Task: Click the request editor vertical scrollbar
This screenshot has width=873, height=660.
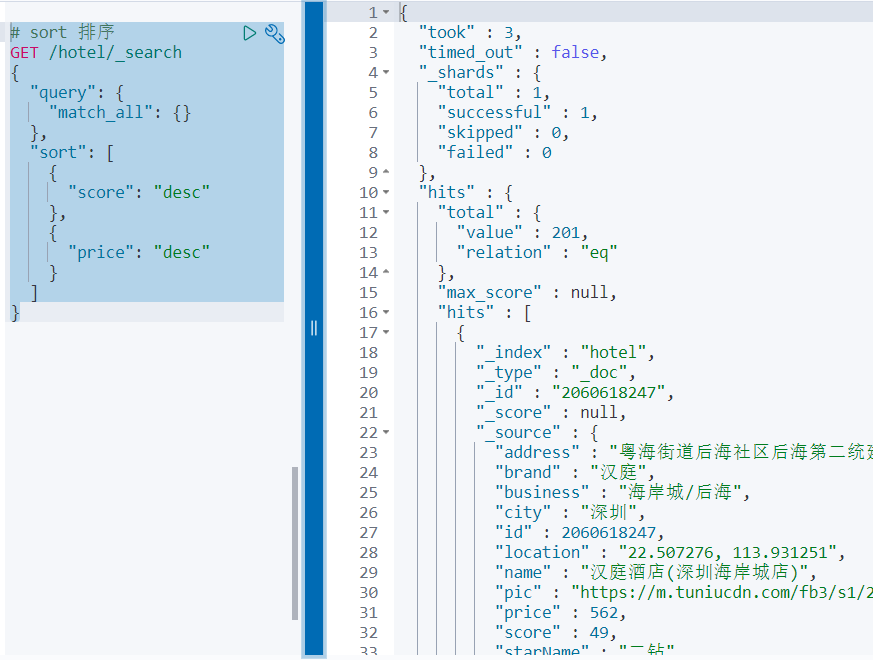Action: (295, 543)
